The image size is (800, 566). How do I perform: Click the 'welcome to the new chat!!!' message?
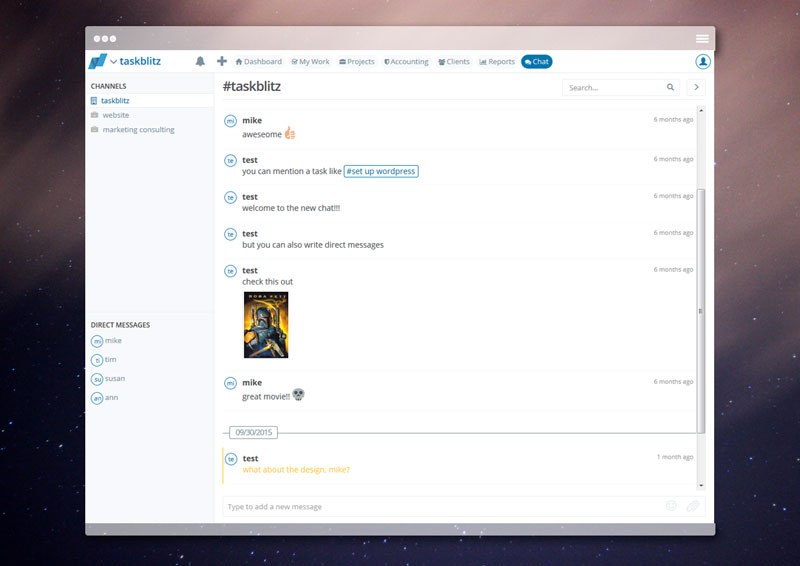click(291, 208)
